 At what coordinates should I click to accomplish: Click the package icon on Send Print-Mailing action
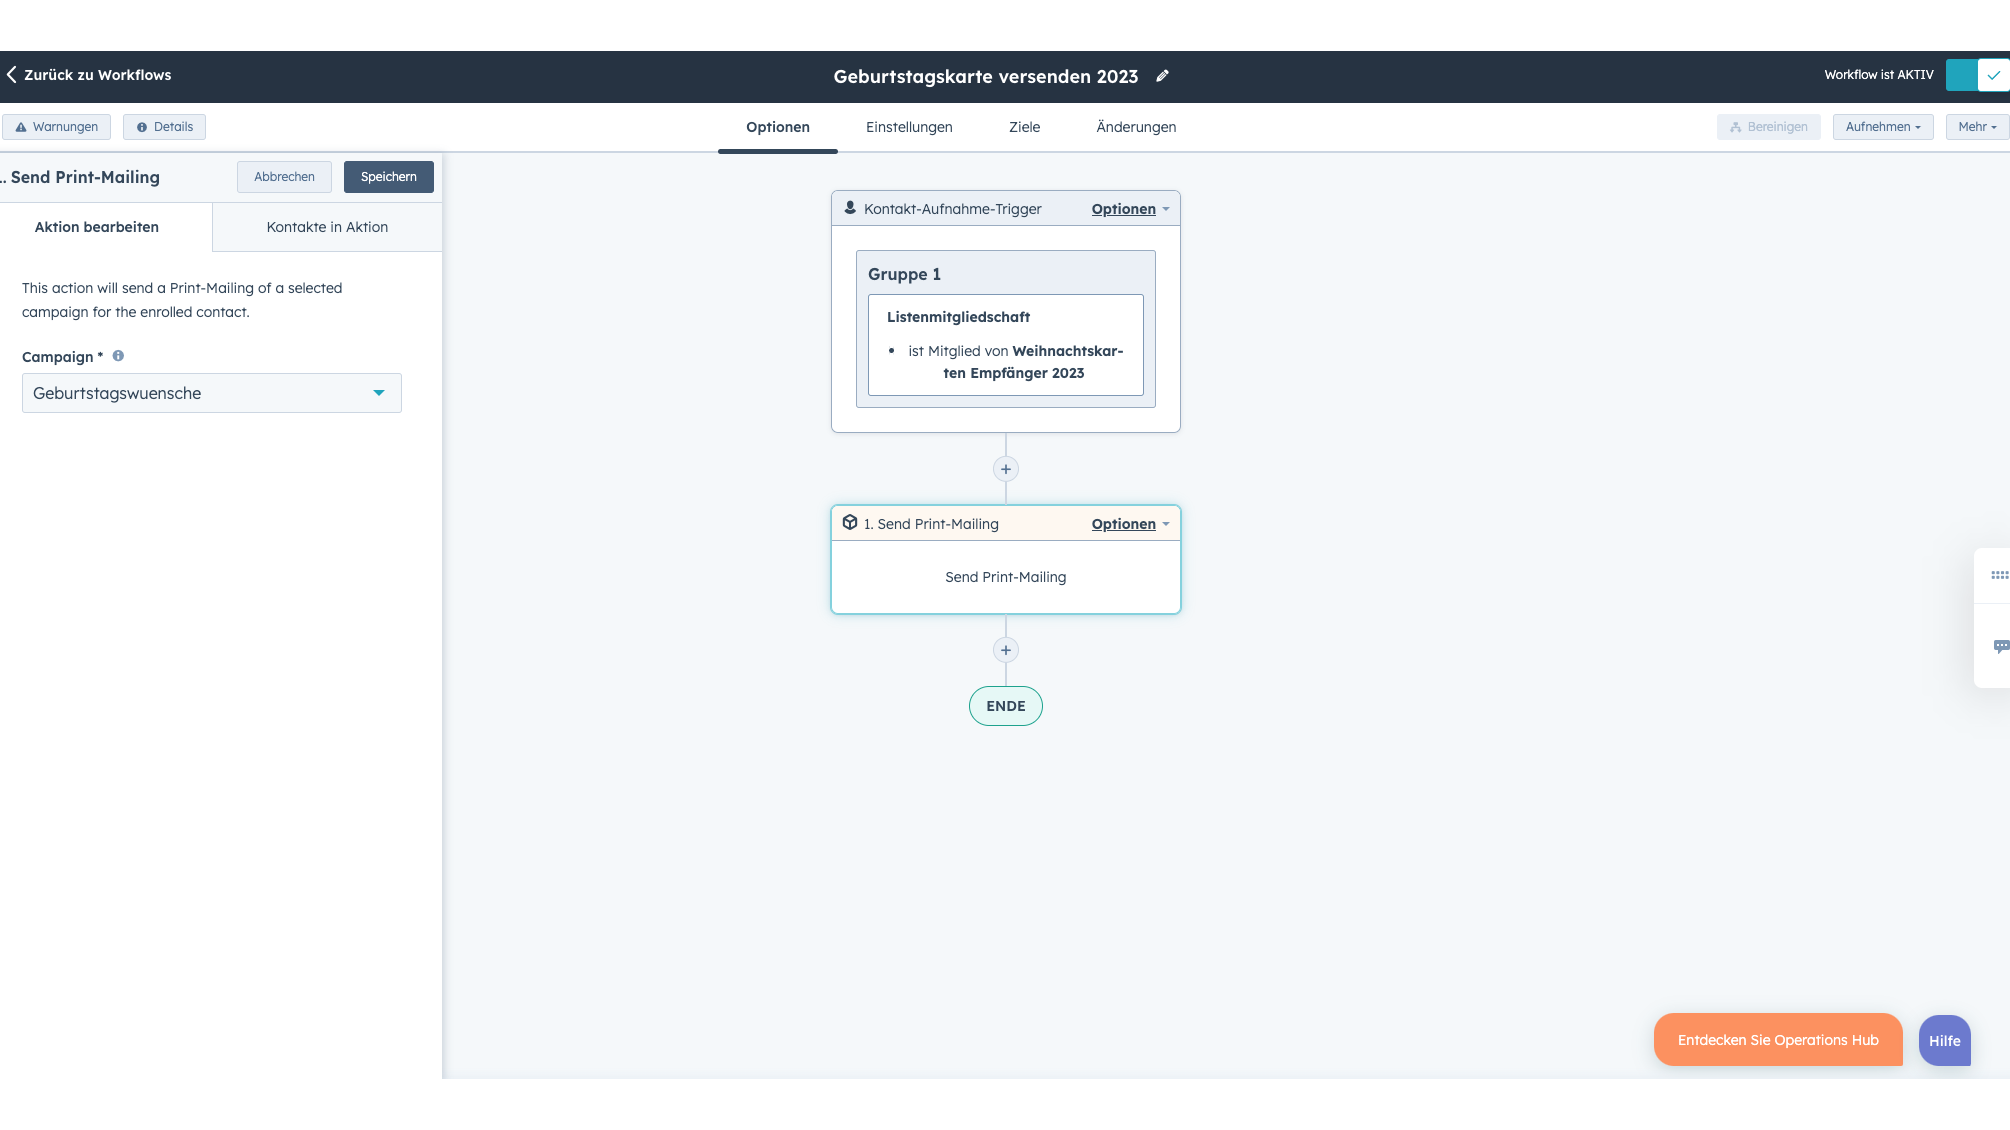851,523
